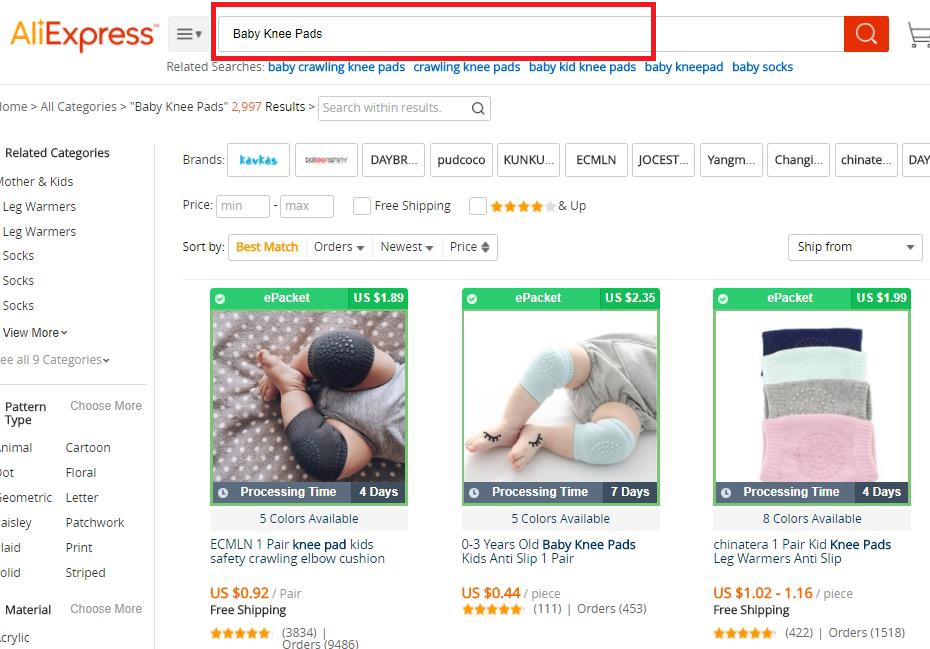This screenshot has height=649, width=930.
Task: Click the Price sort arrows icon
Action: [x=485, y=247]
